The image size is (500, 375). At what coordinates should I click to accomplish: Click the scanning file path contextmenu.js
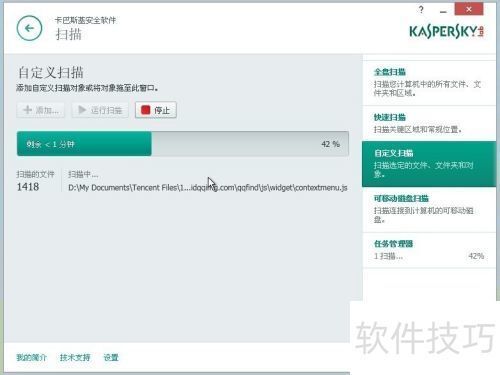point(208,188)
